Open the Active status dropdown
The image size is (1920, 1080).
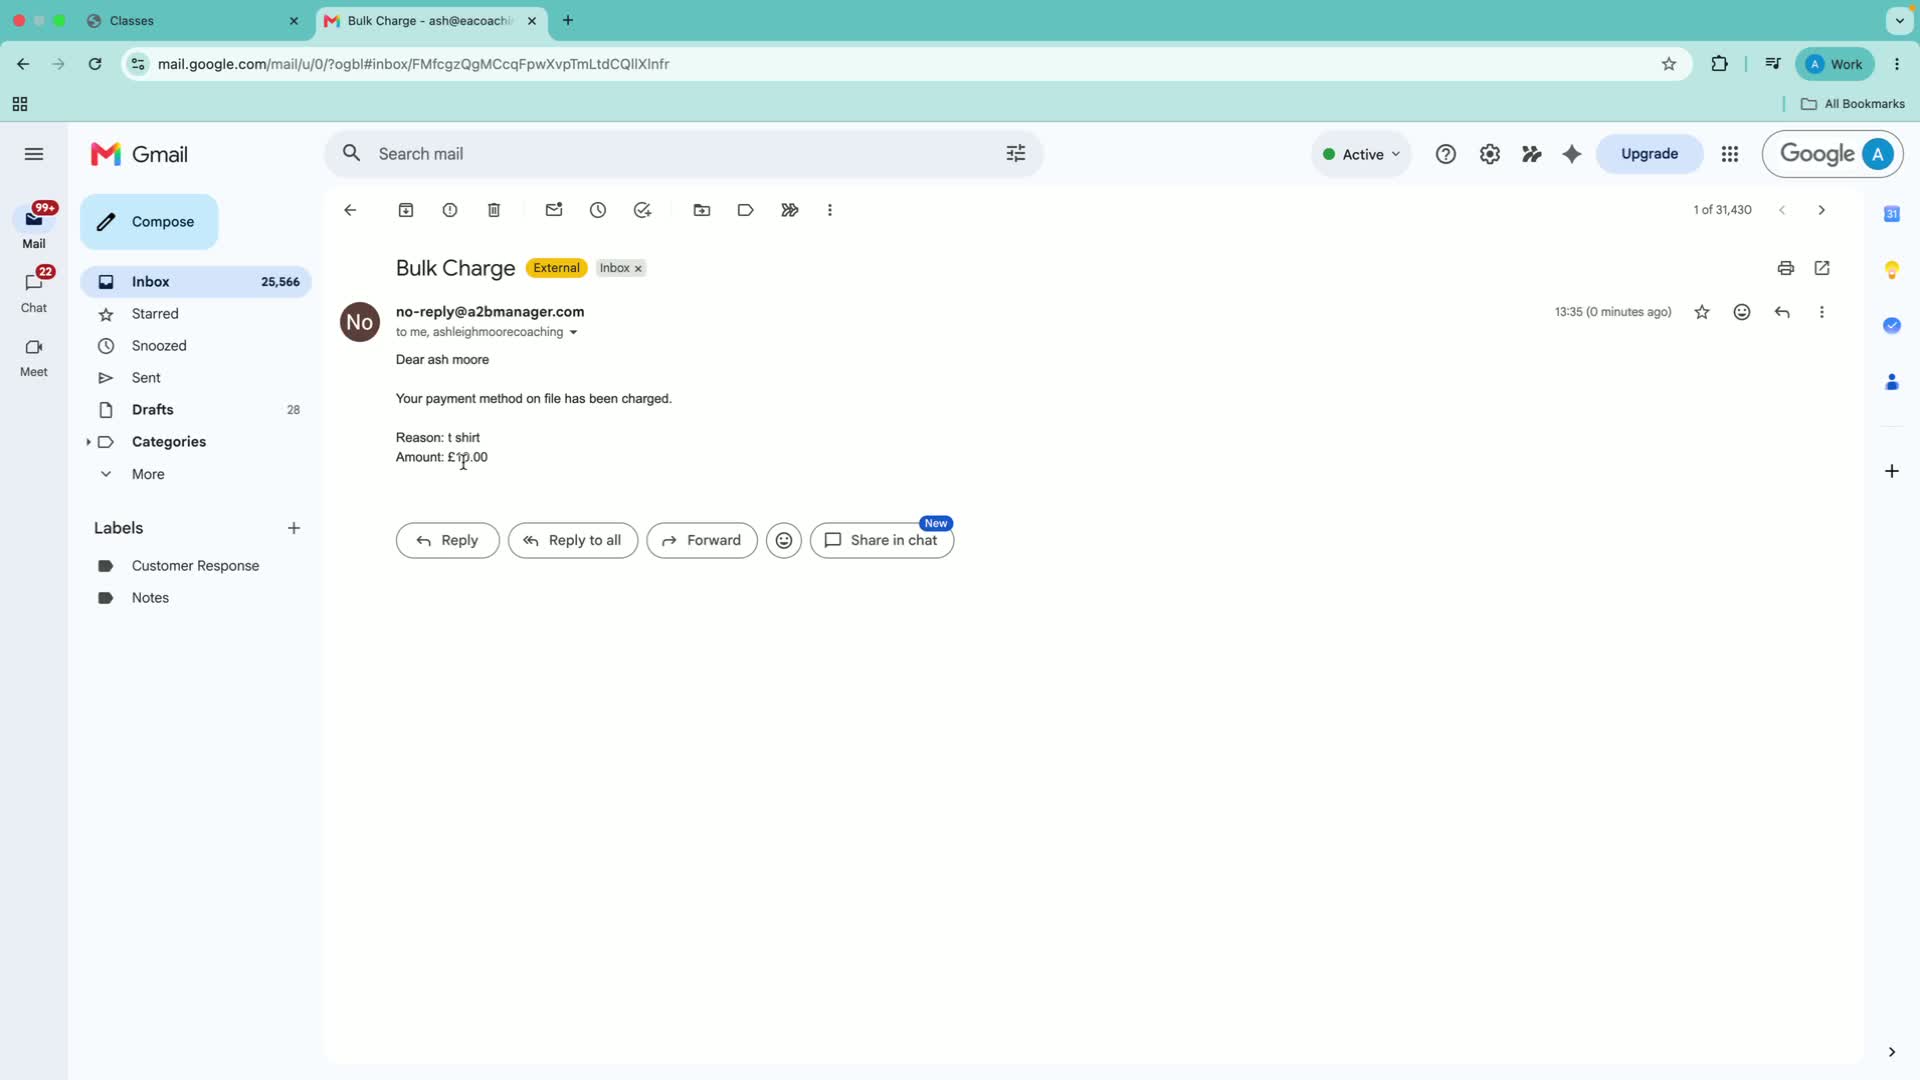tap(1361, 154)
